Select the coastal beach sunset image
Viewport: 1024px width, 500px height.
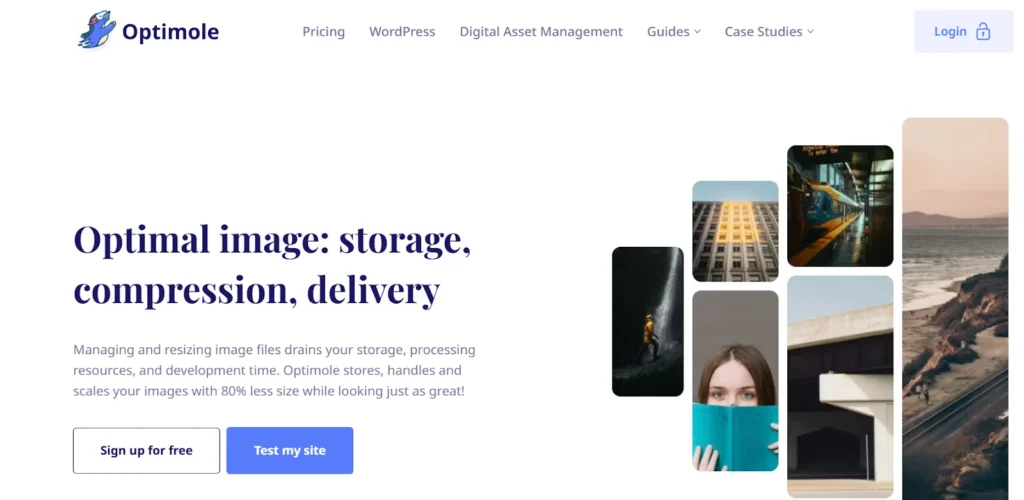coord(955,309)
